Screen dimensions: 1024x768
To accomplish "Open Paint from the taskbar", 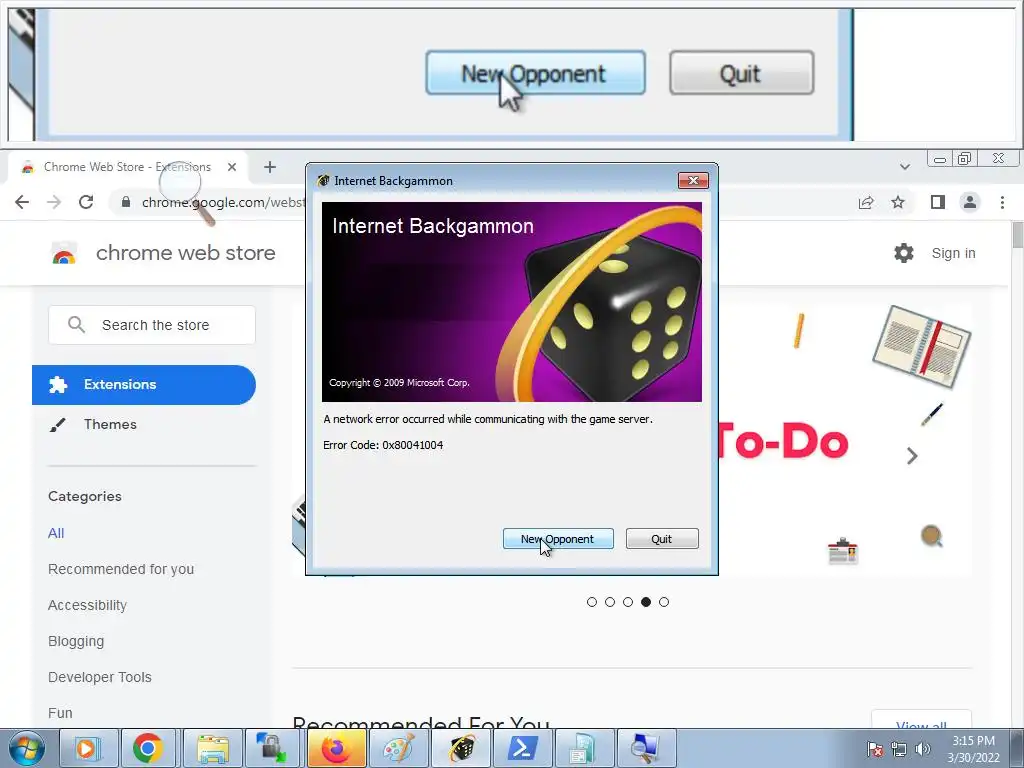I will (398, 748).
